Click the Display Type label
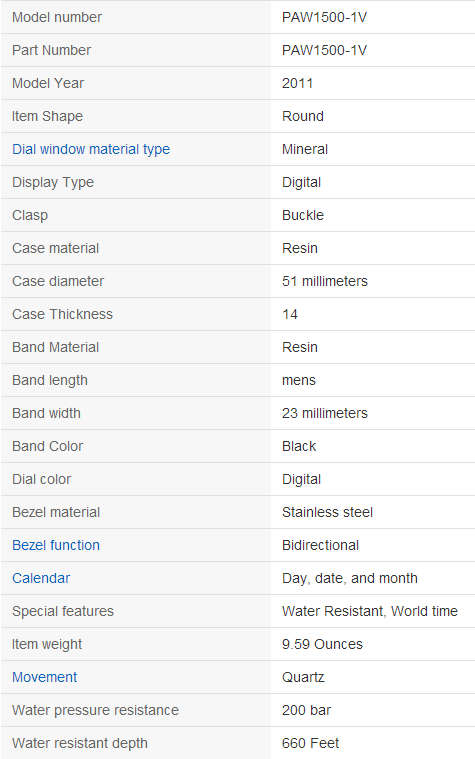 [53, 182]
